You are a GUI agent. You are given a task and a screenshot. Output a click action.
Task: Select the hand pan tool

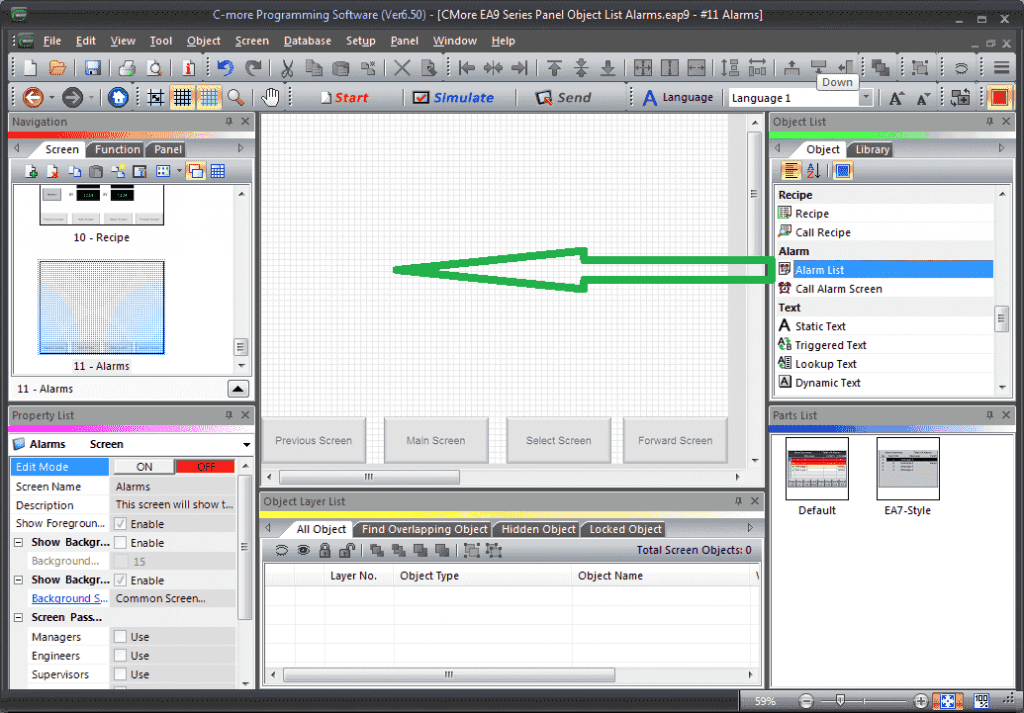(270, 98)
